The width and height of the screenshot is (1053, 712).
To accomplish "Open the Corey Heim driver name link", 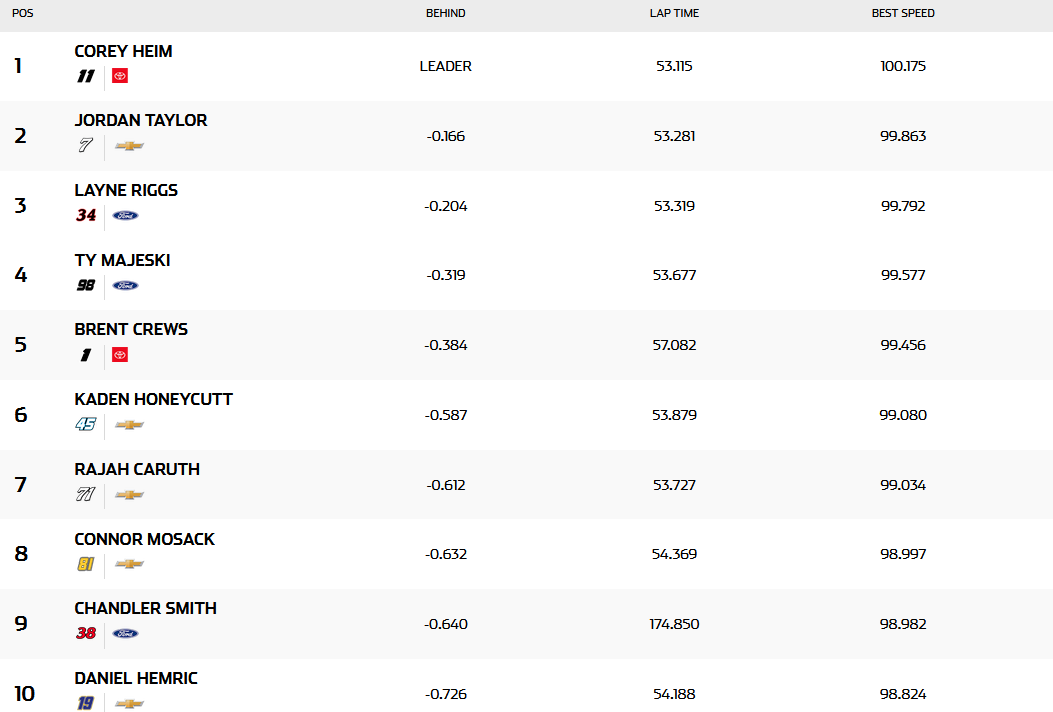I will tap(124, 51).
